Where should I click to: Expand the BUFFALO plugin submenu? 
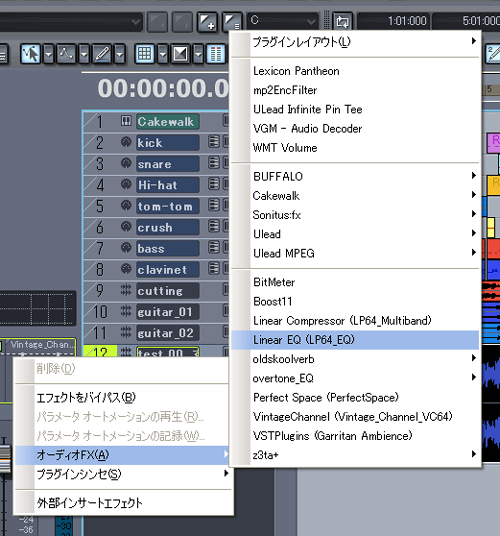[355, 176]
